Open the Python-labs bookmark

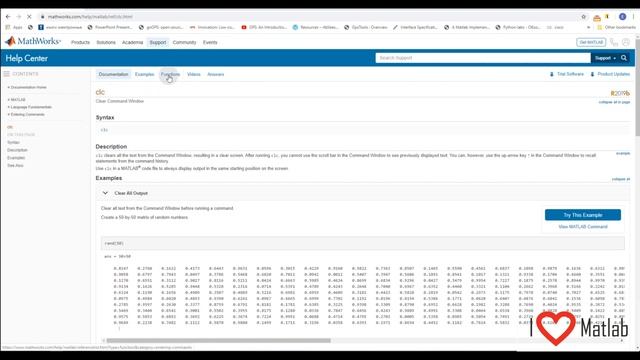(x=518, y=27)
